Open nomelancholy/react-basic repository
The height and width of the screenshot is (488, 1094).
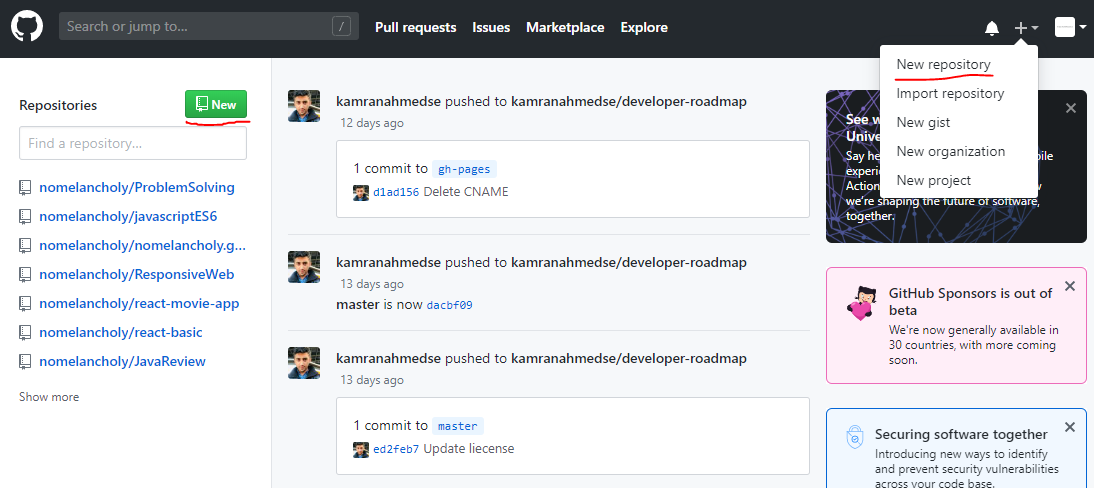pyautogui.click(x=121, y=332)
